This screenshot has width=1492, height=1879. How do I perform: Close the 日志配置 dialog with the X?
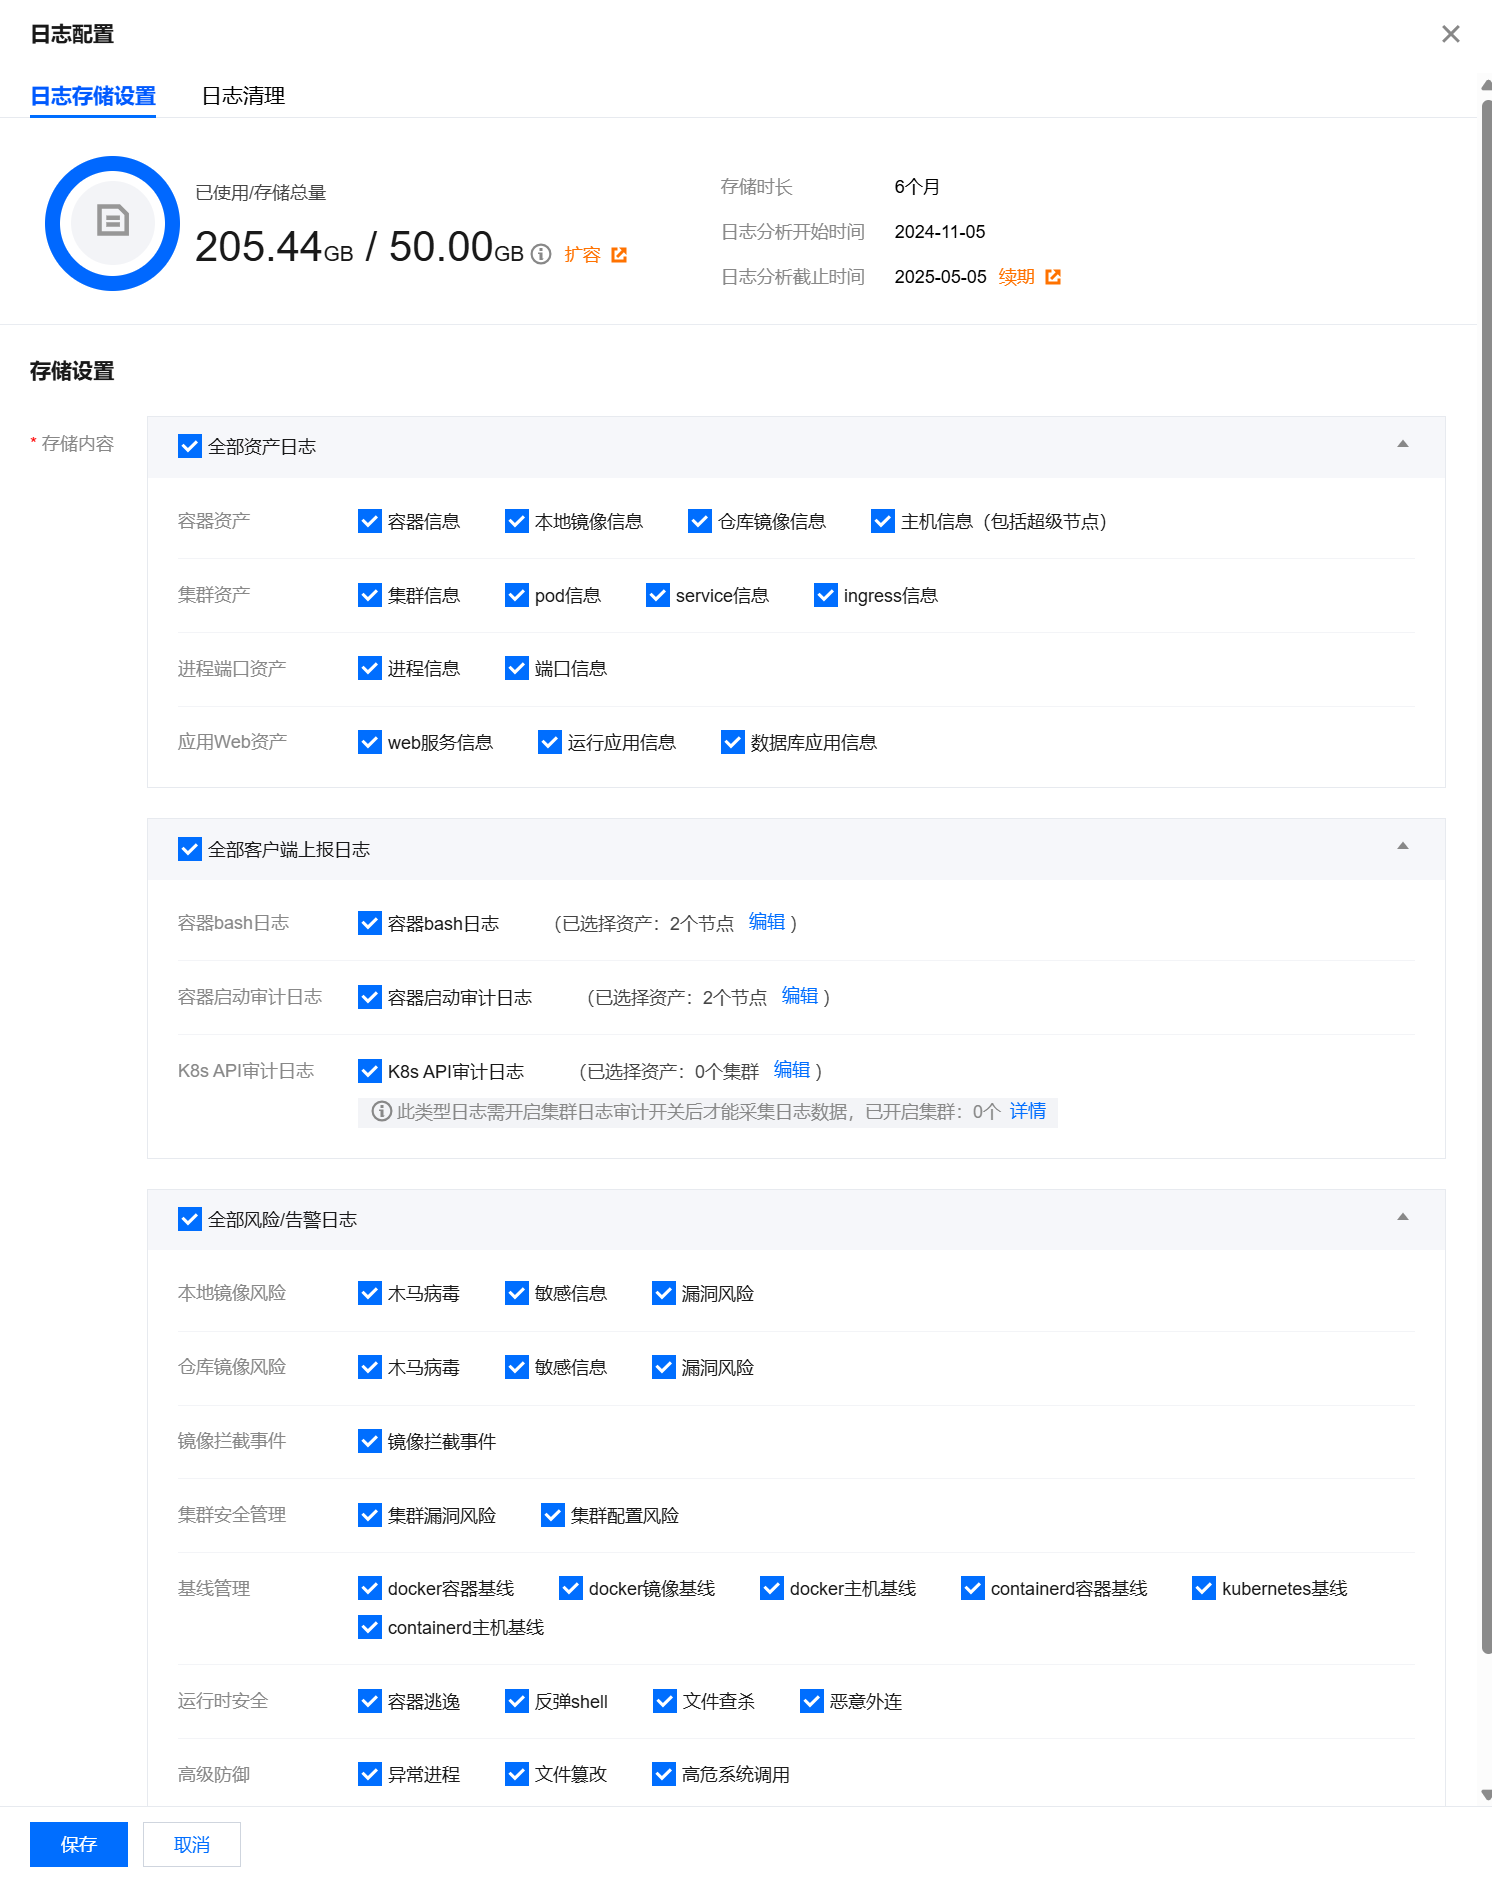tap(1451, 34)
